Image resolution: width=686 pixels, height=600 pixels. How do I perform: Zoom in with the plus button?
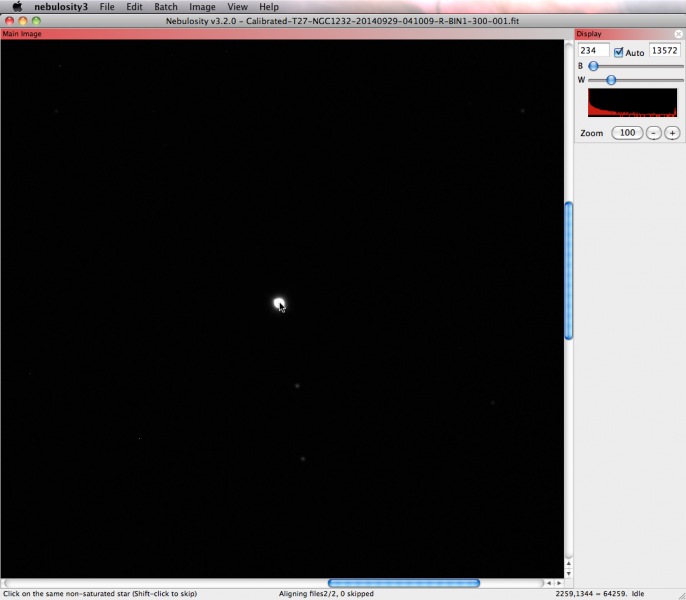[x=672, y=133]
